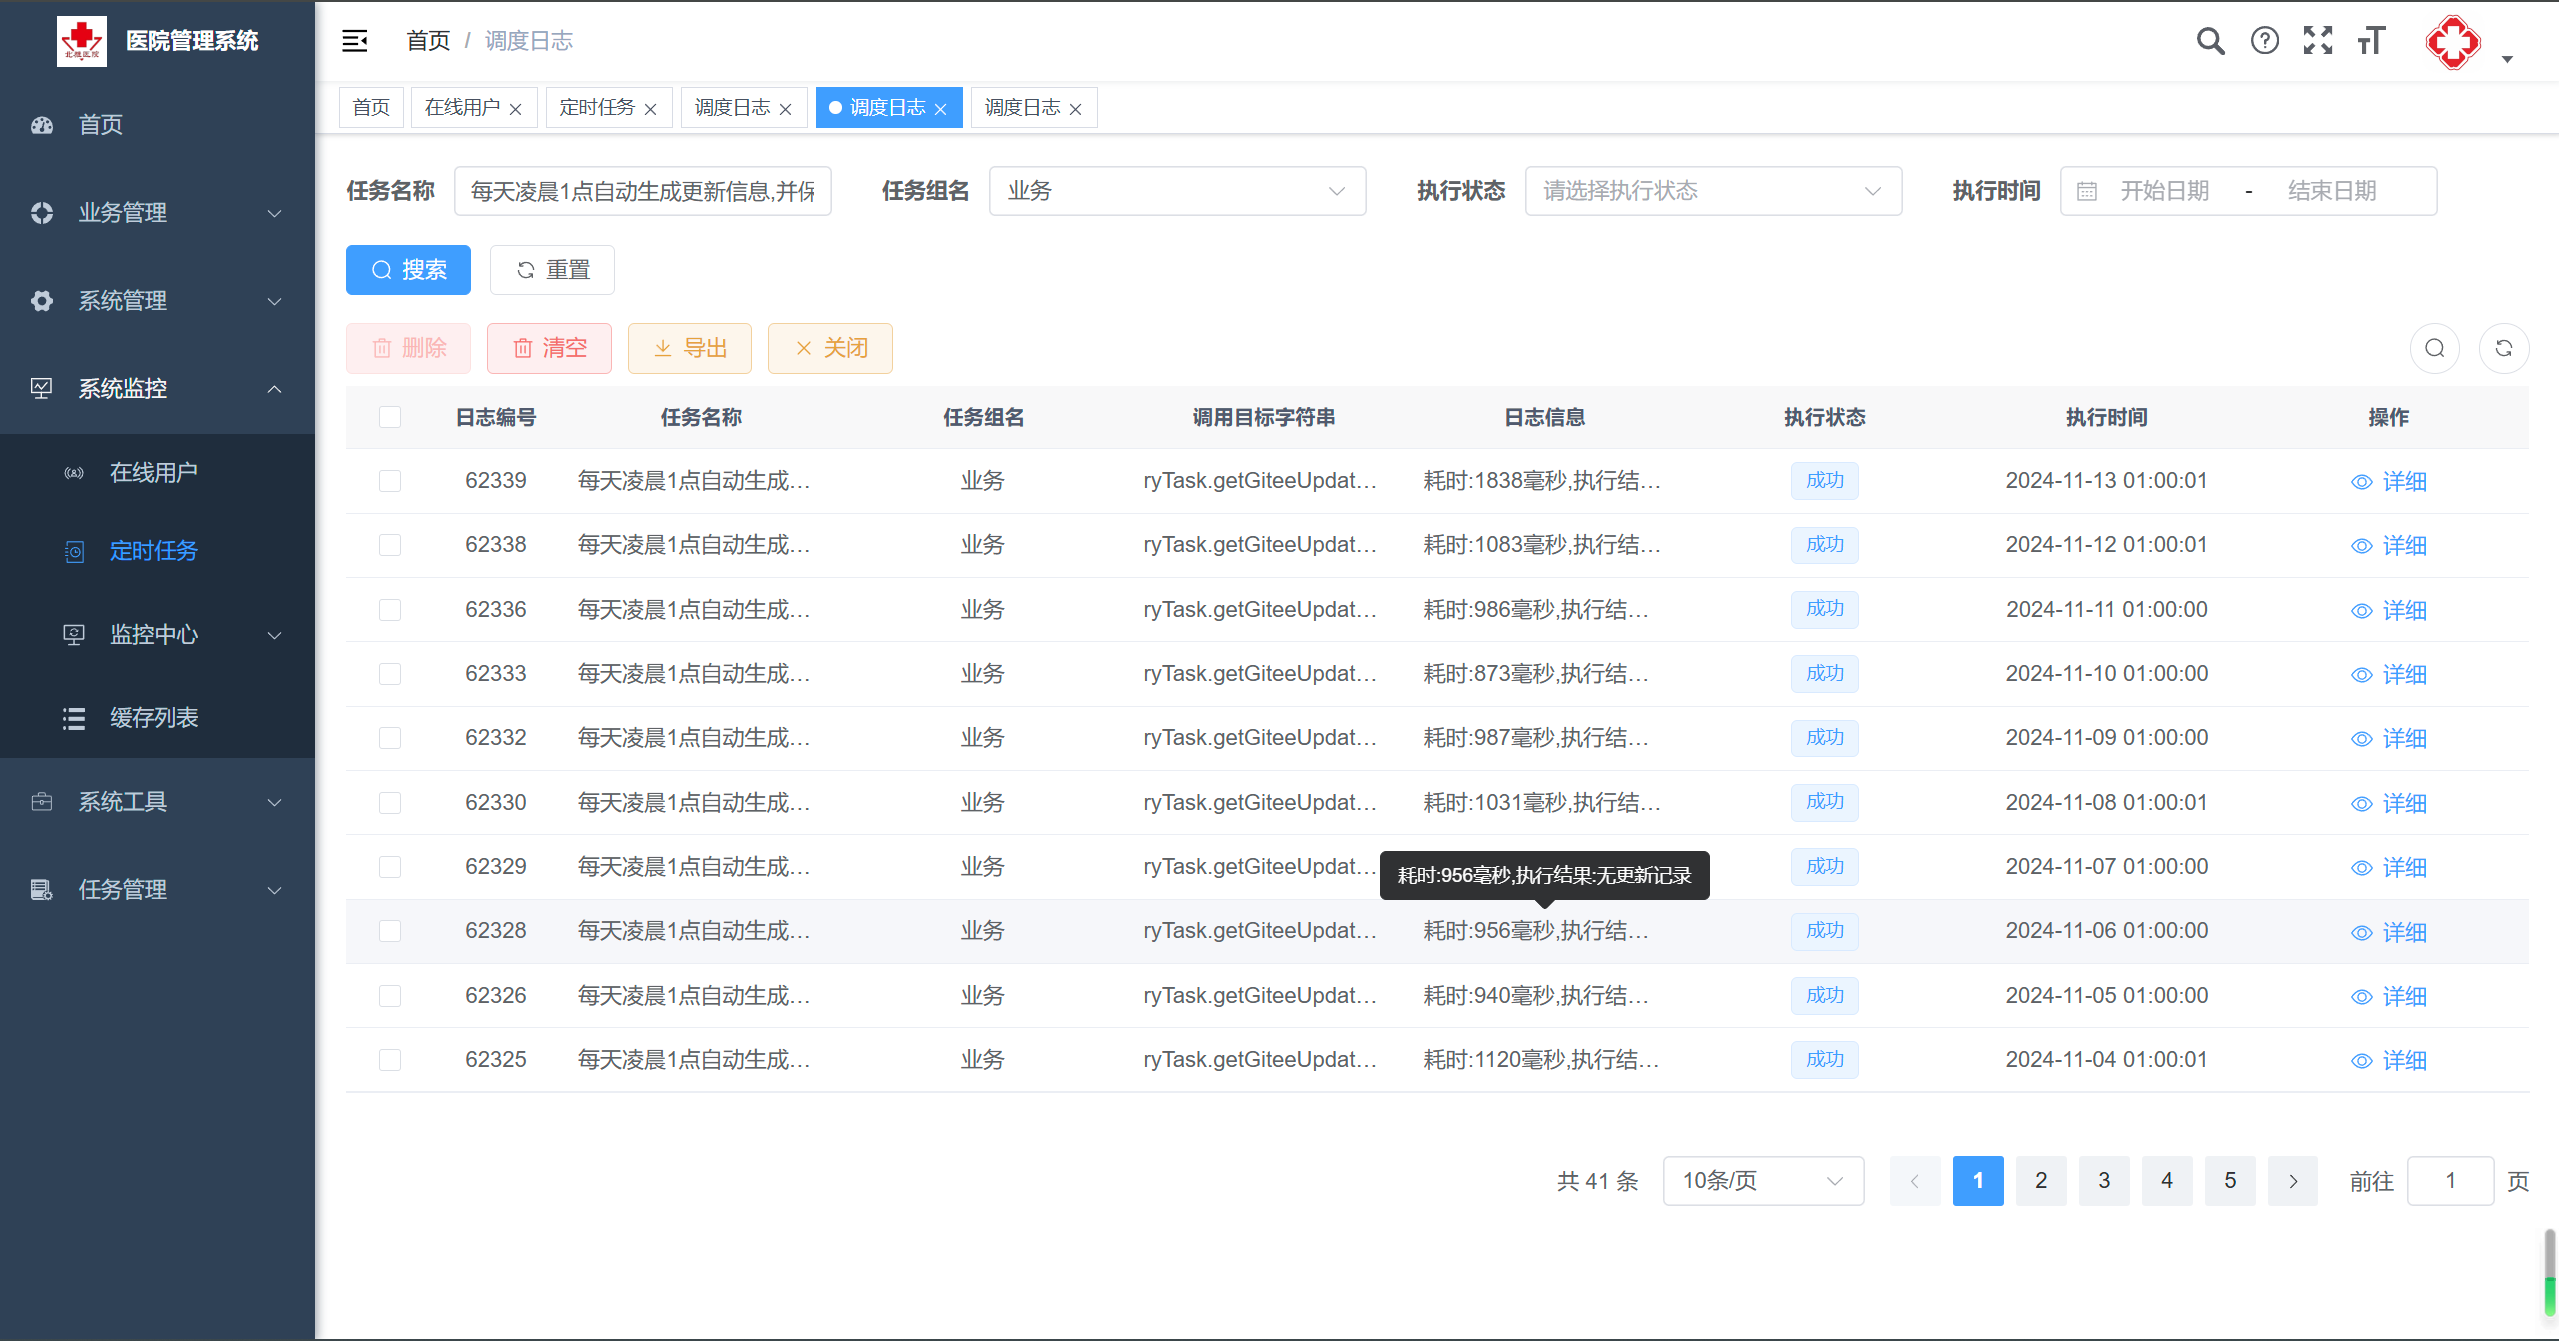This screenshot has height=1341, width=2559.
Task: Click the font size icon
Action: pos(2371,41)
